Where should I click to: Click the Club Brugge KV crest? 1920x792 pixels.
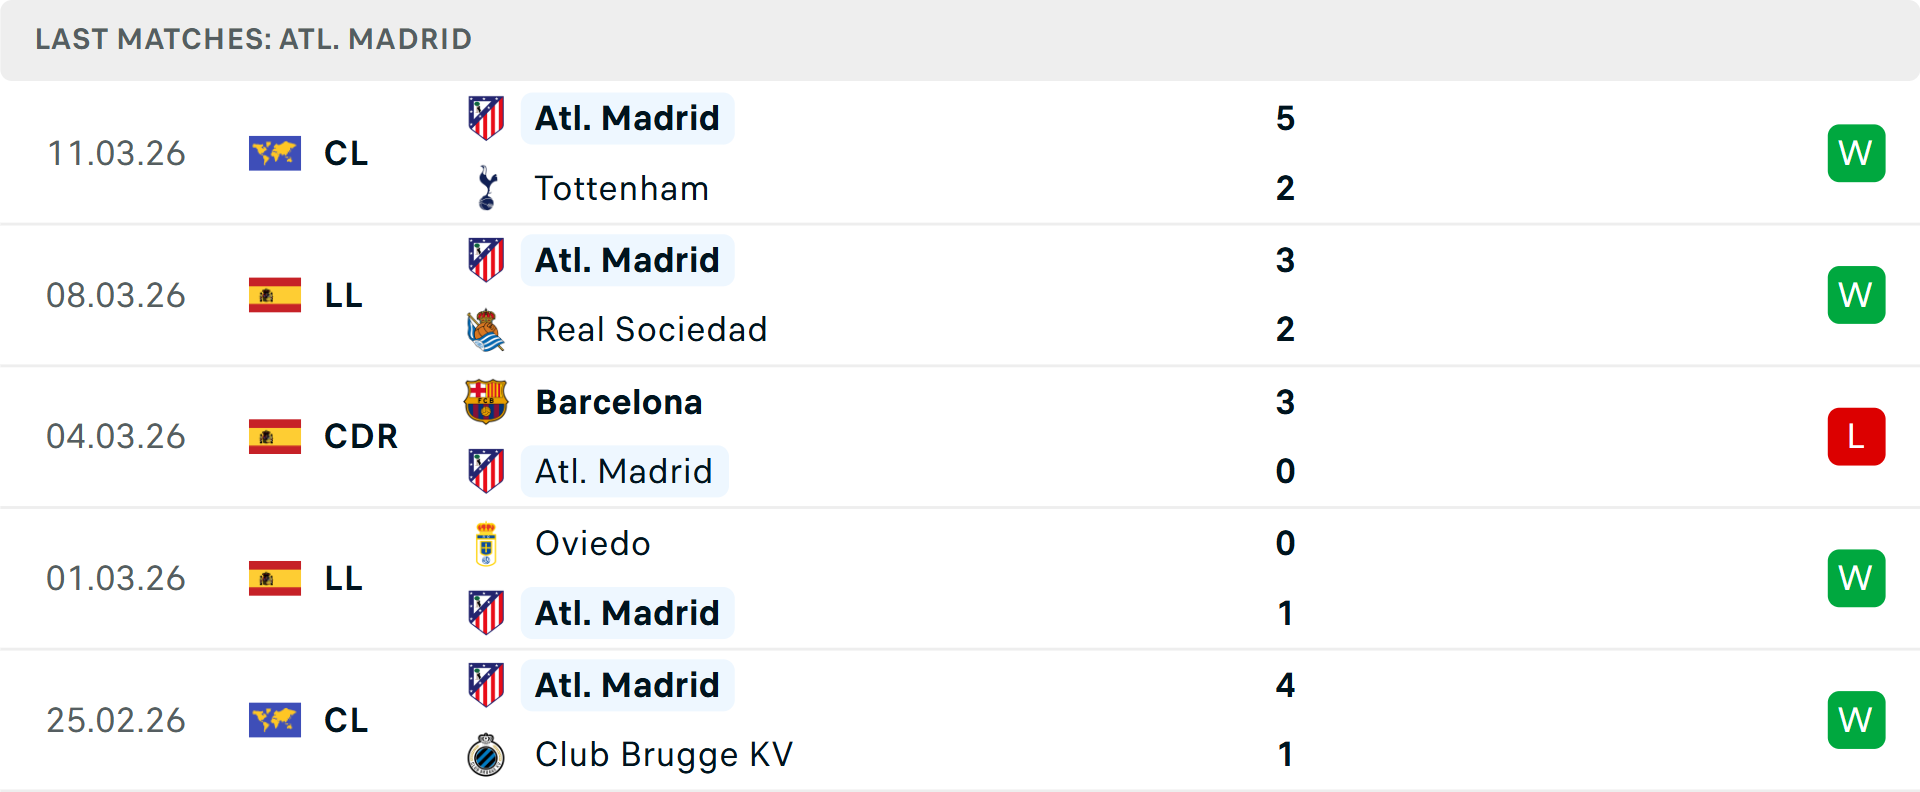tap(487, 755)
